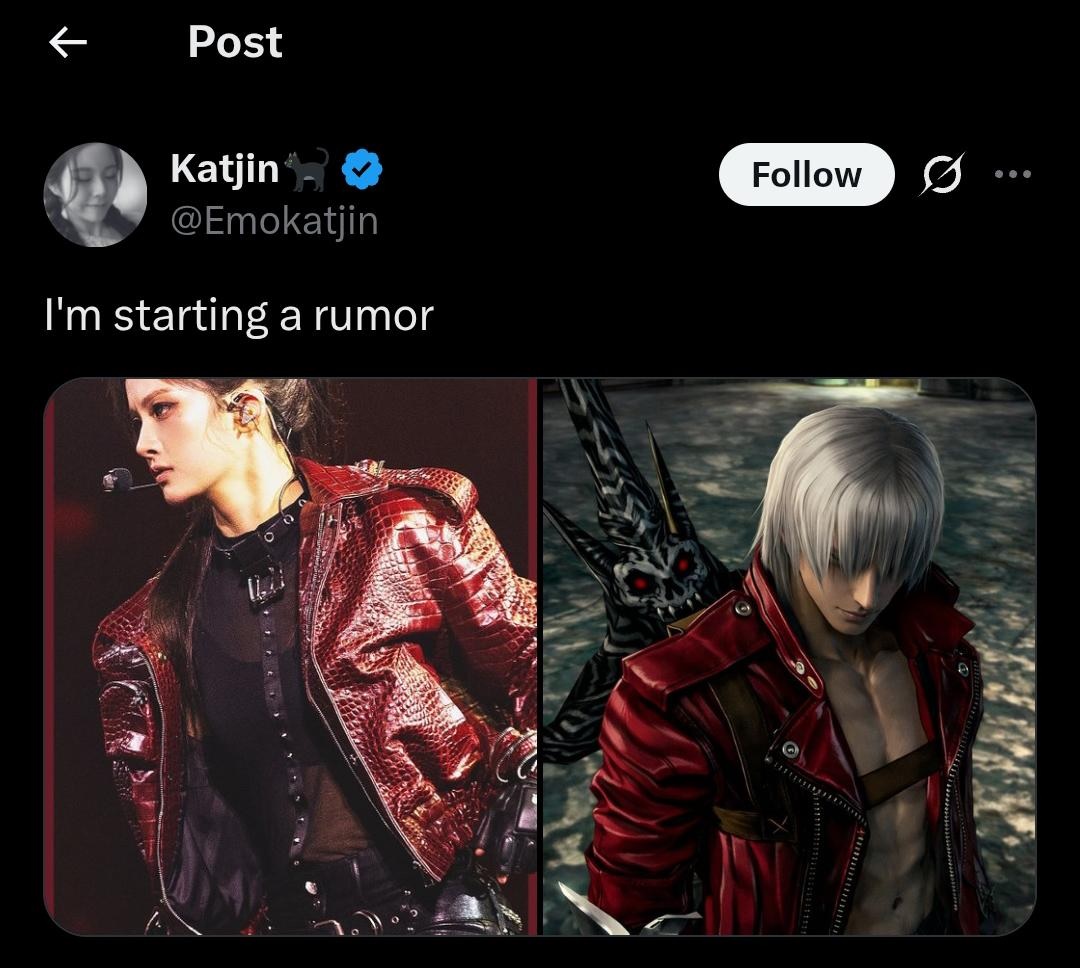Screen dimensions: 1080x968
Task: Open the Katjin display name profile link
Action: click(225, 169)
